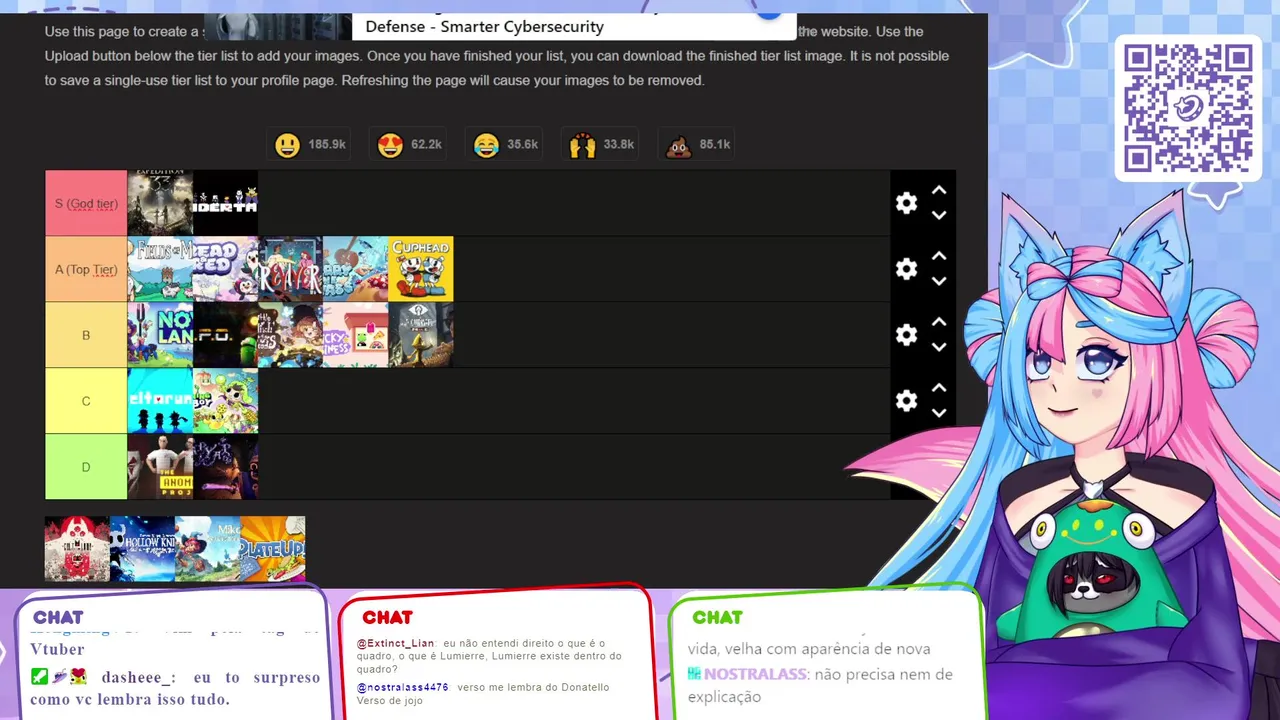Select the pink shop thumbnail in B tier
This screenshot has height=720, width=1280.
pos(356,335)
